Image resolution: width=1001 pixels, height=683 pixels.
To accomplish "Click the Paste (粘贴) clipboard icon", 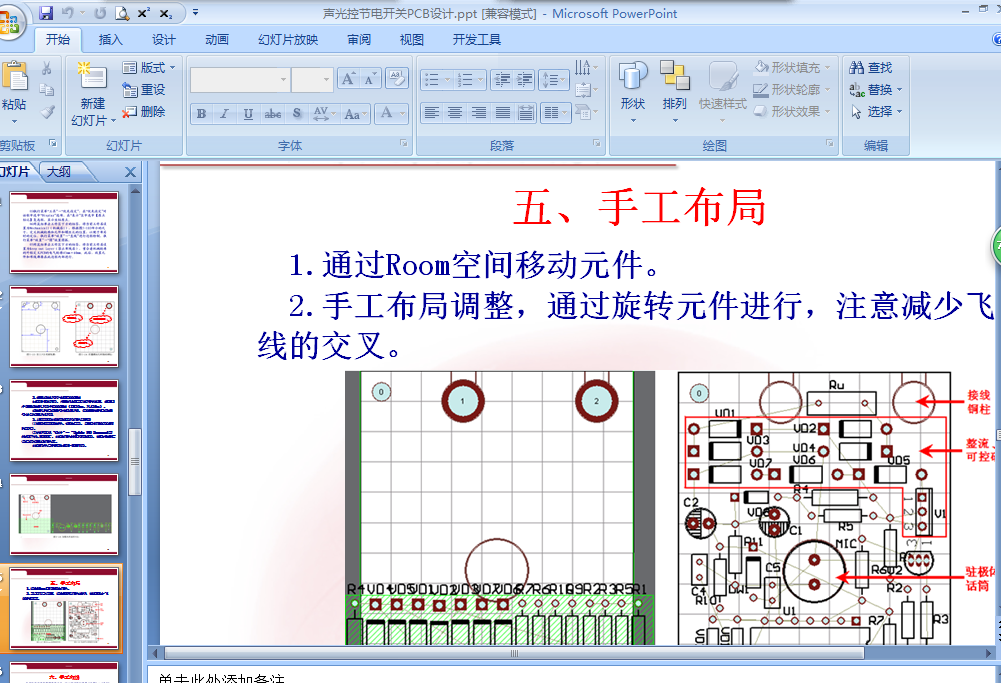I will coord(14,77).
